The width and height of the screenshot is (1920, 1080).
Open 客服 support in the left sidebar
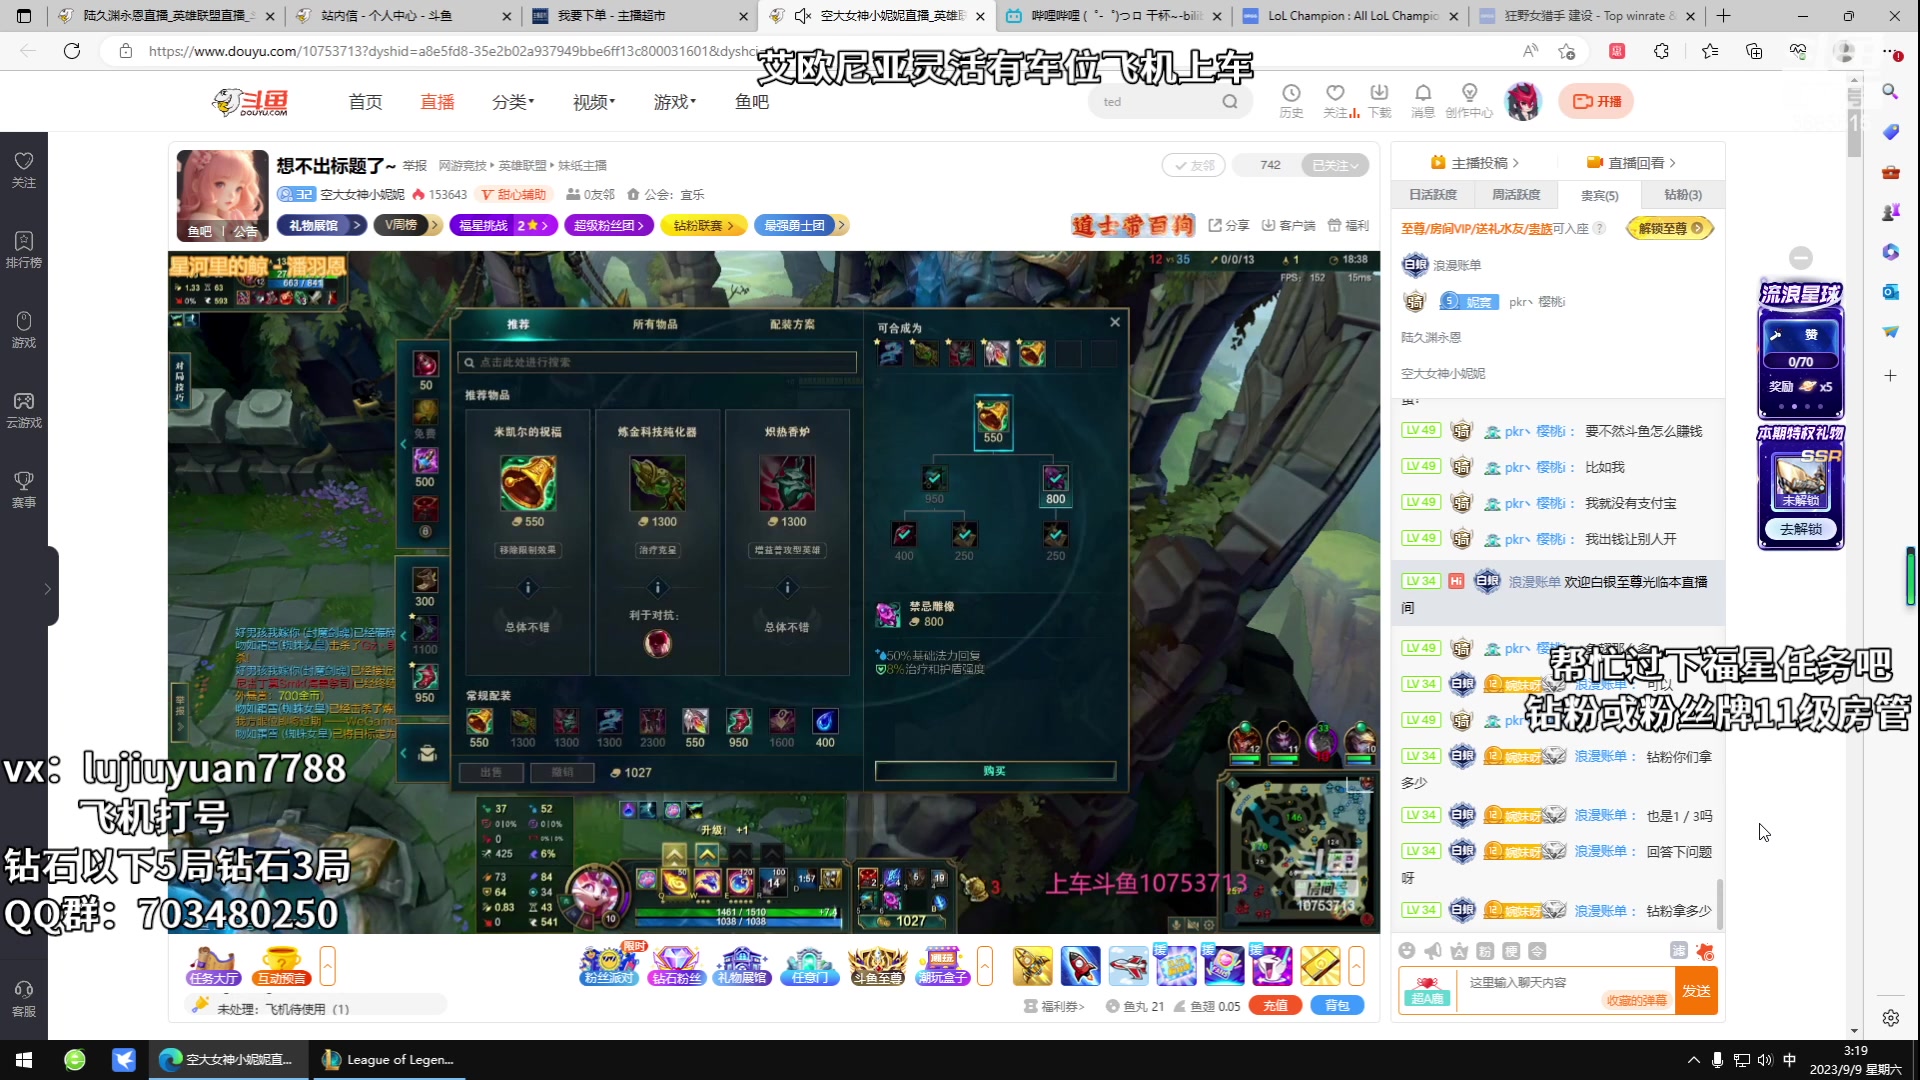24,999
